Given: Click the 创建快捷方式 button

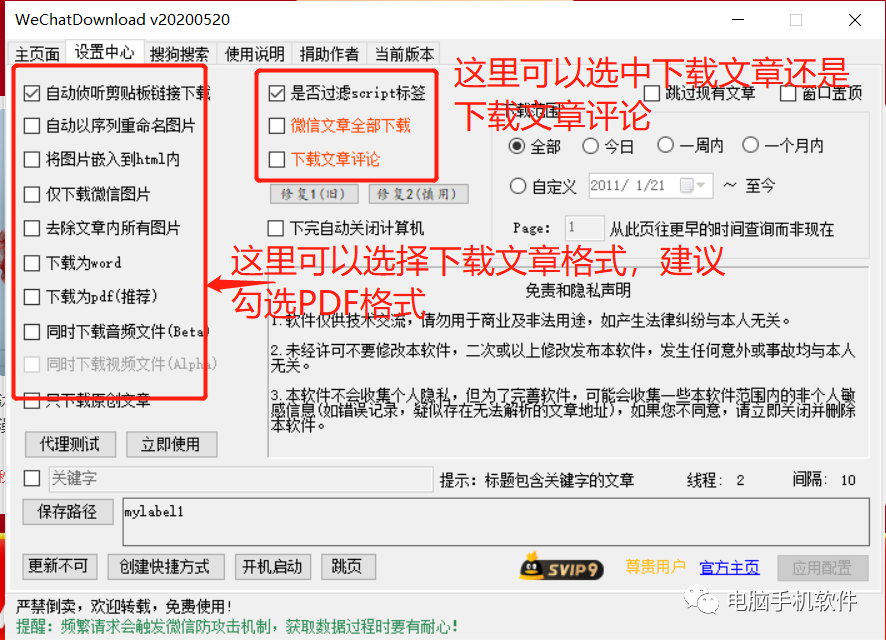Looking at the screenshot, I should [166, 567].
